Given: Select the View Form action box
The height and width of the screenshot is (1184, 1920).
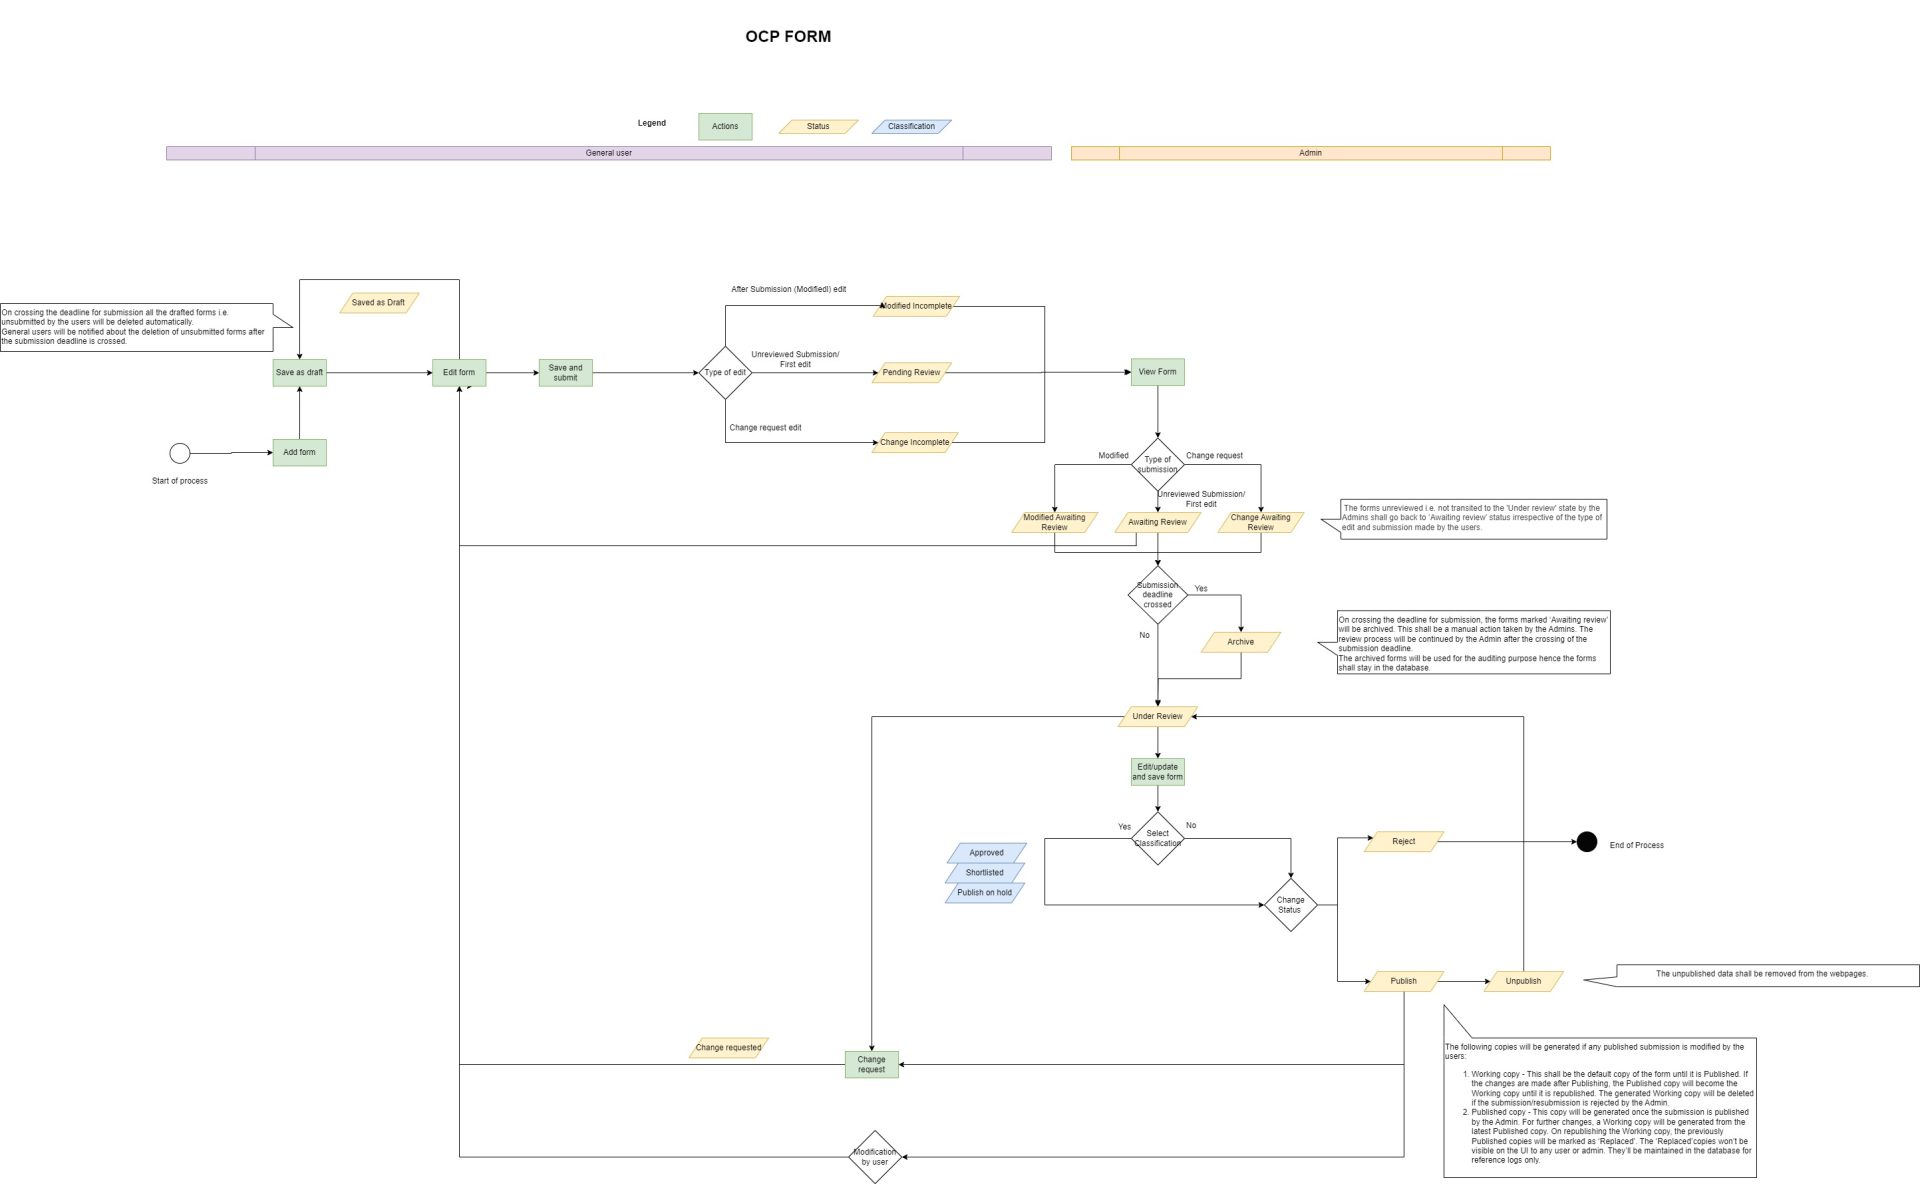Looking at the screenshot, I should click(x=1157, y=372).
